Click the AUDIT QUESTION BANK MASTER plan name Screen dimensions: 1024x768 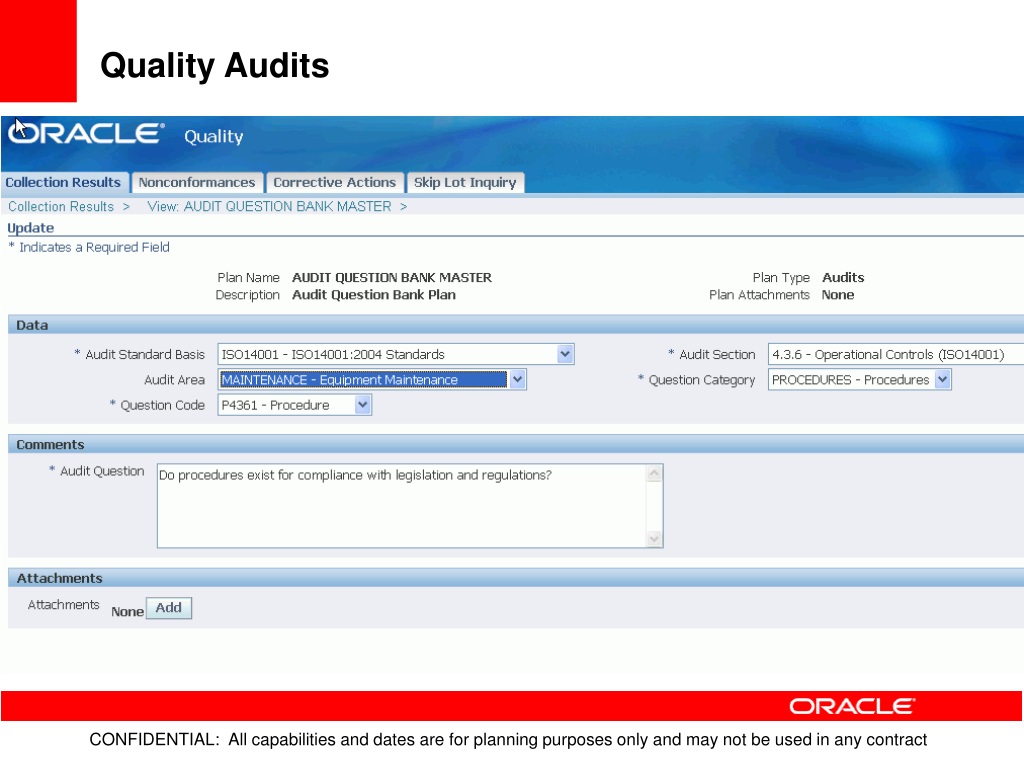click(x=392, y=278)
